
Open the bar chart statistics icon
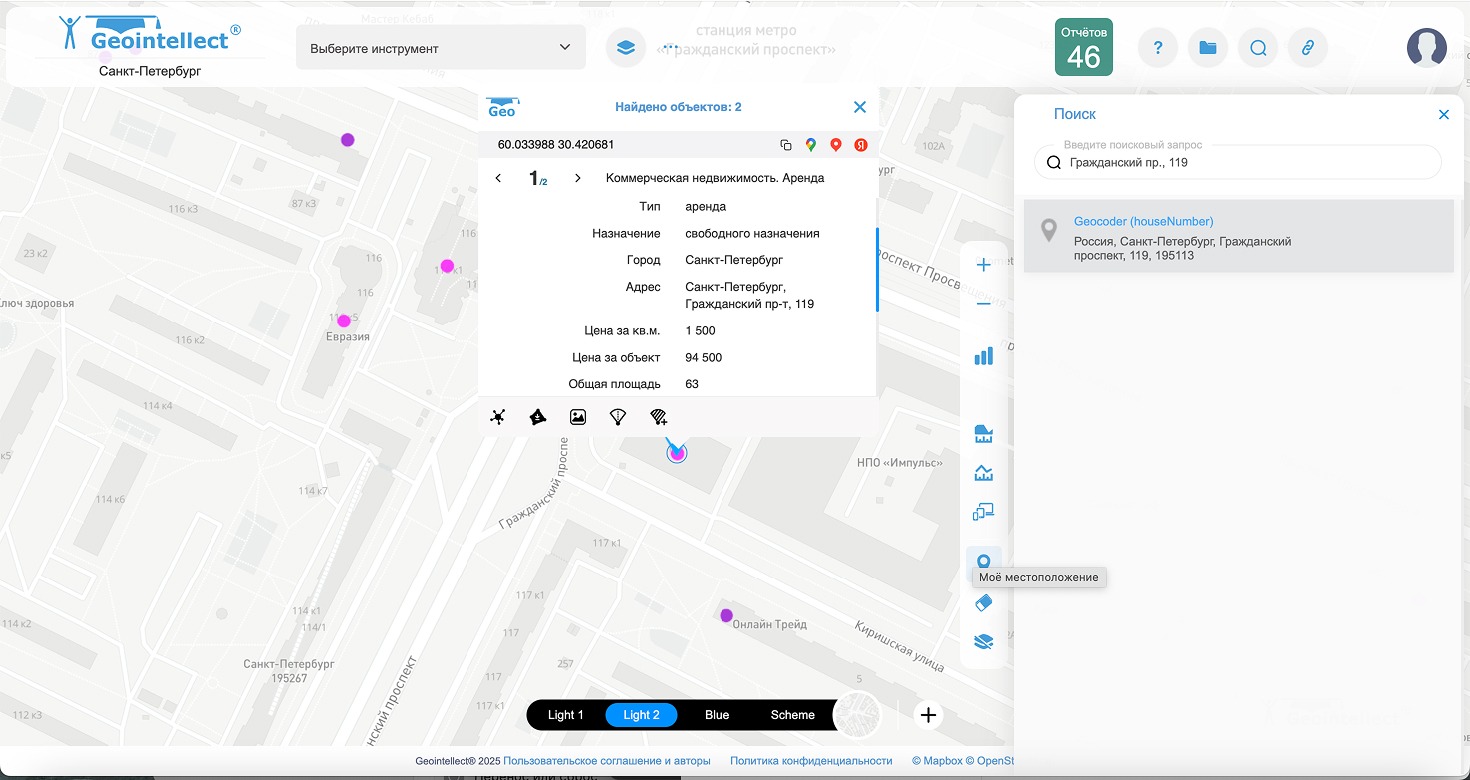click(x=983, y=356)
